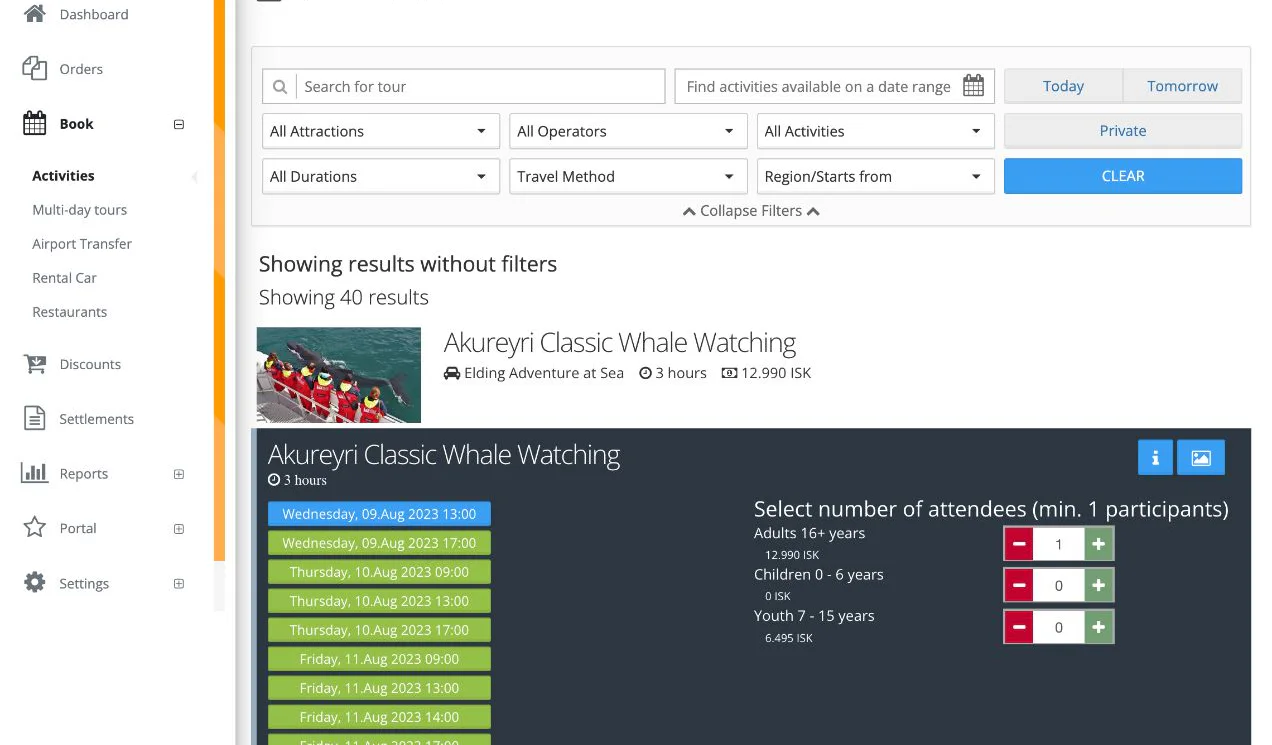Expand the Settings menu section

(x=179, y=583)
